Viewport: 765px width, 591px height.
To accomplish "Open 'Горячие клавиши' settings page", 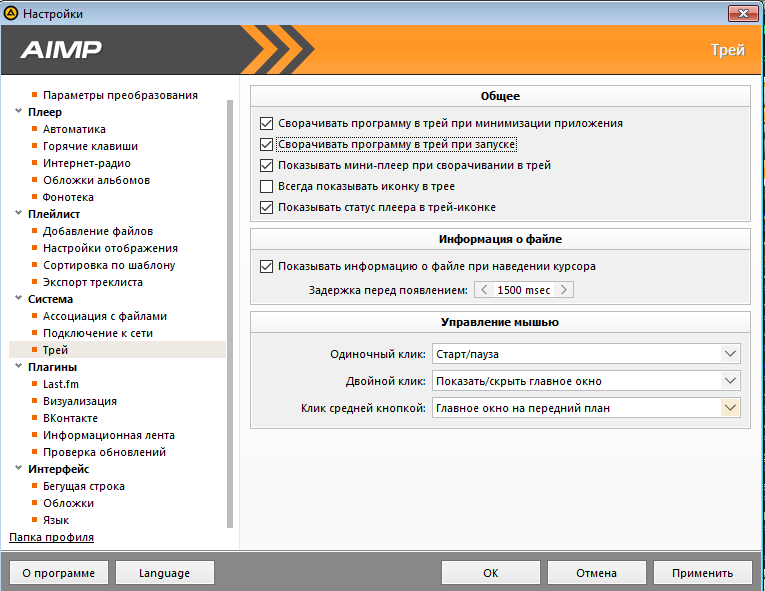I will coord(90,146).
